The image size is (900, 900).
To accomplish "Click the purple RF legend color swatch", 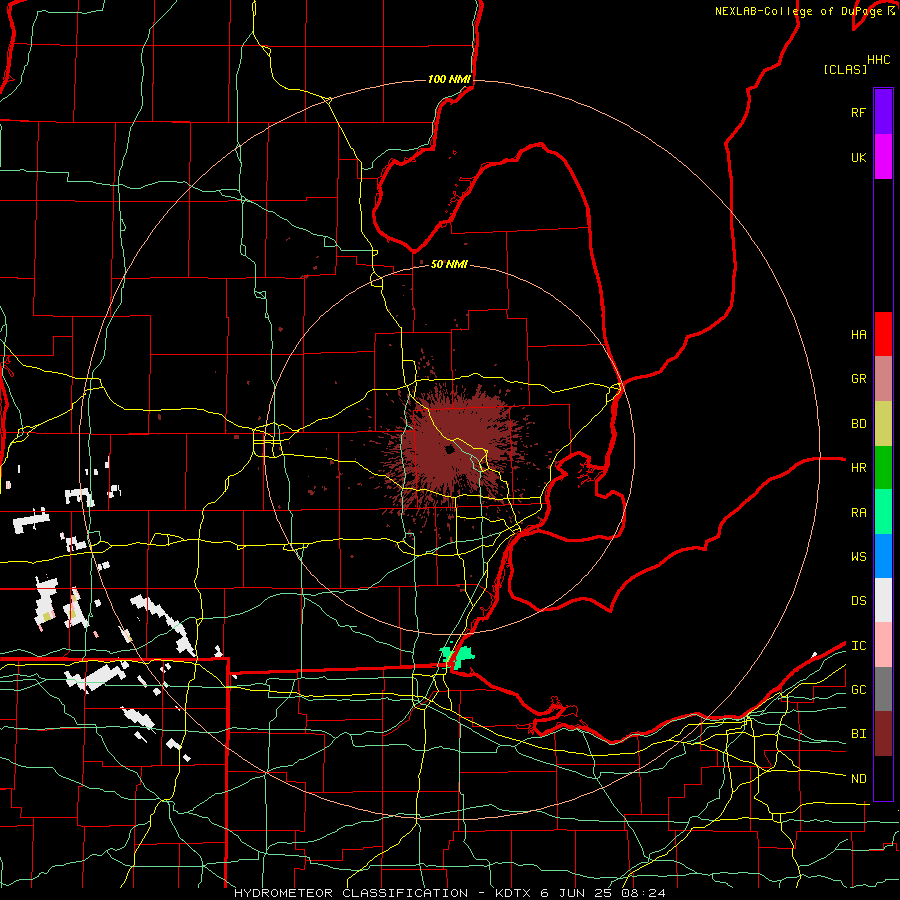I will pos(883,112).
